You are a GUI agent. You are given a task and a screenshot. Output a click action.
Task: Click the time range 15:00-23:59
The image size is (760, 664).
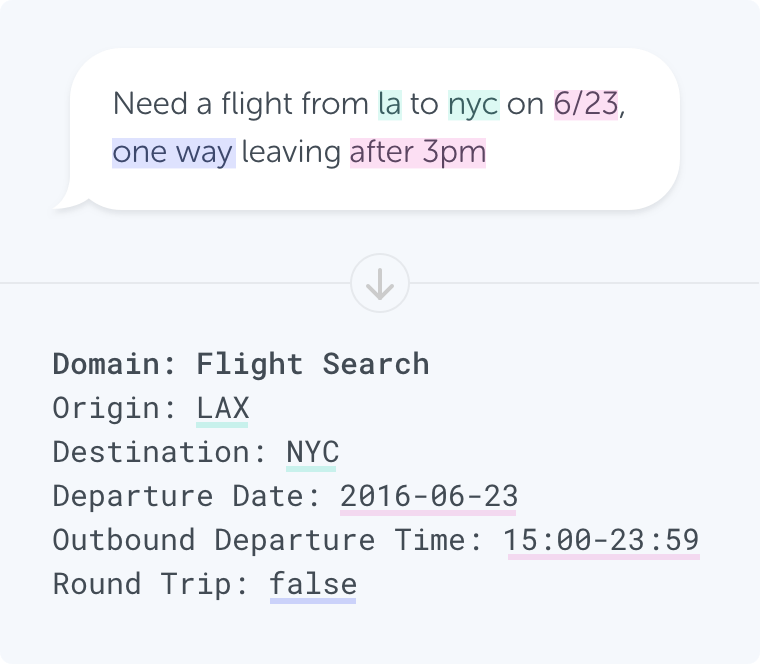(602, 540)
